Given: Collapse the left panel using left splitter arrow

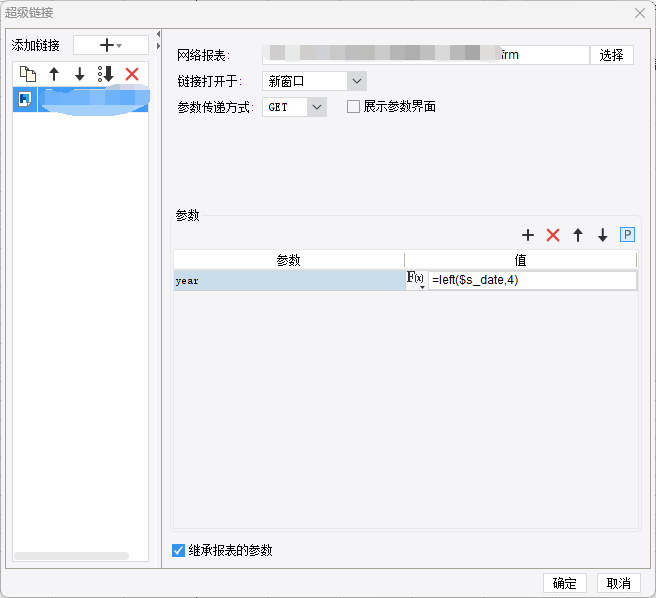Looking at the screenshot, I should coord(158,34).
